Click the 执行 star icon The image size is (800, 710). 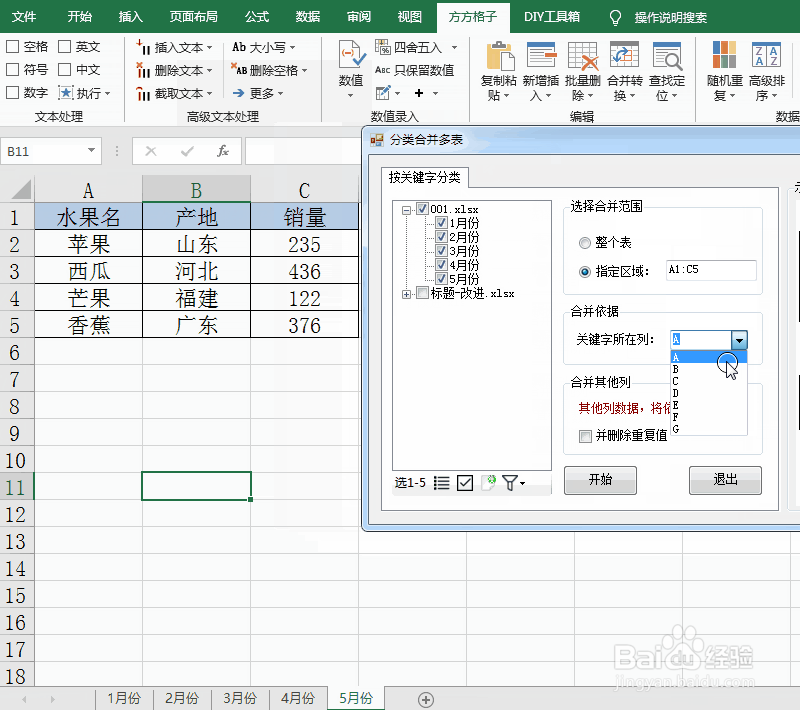click(65, 93)
